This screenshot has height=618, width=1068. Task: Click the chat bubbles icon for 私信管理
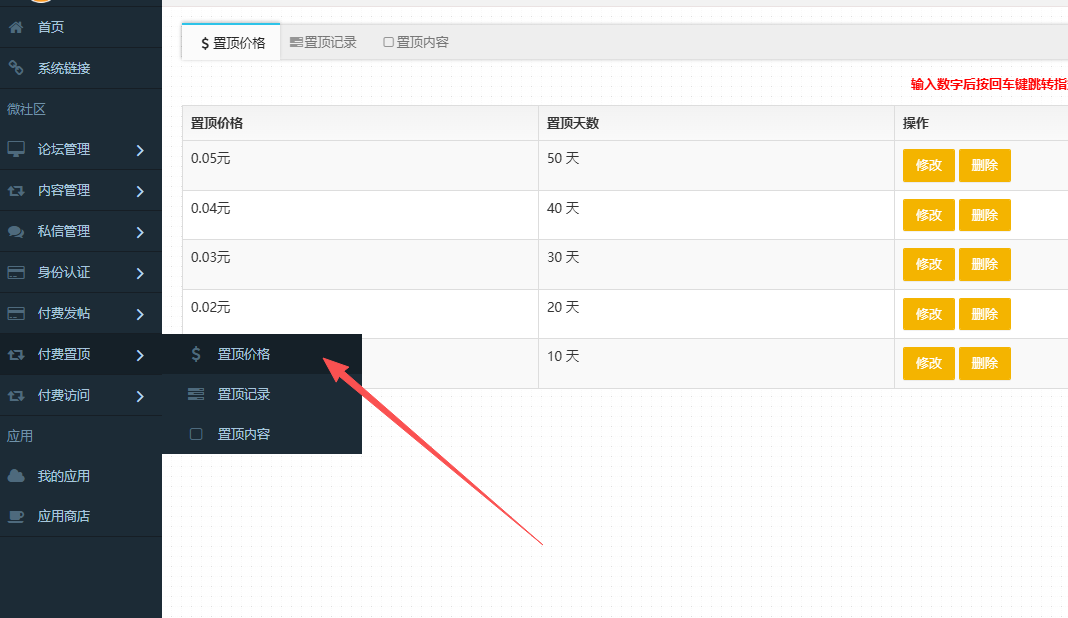click(x=16, y=231)
